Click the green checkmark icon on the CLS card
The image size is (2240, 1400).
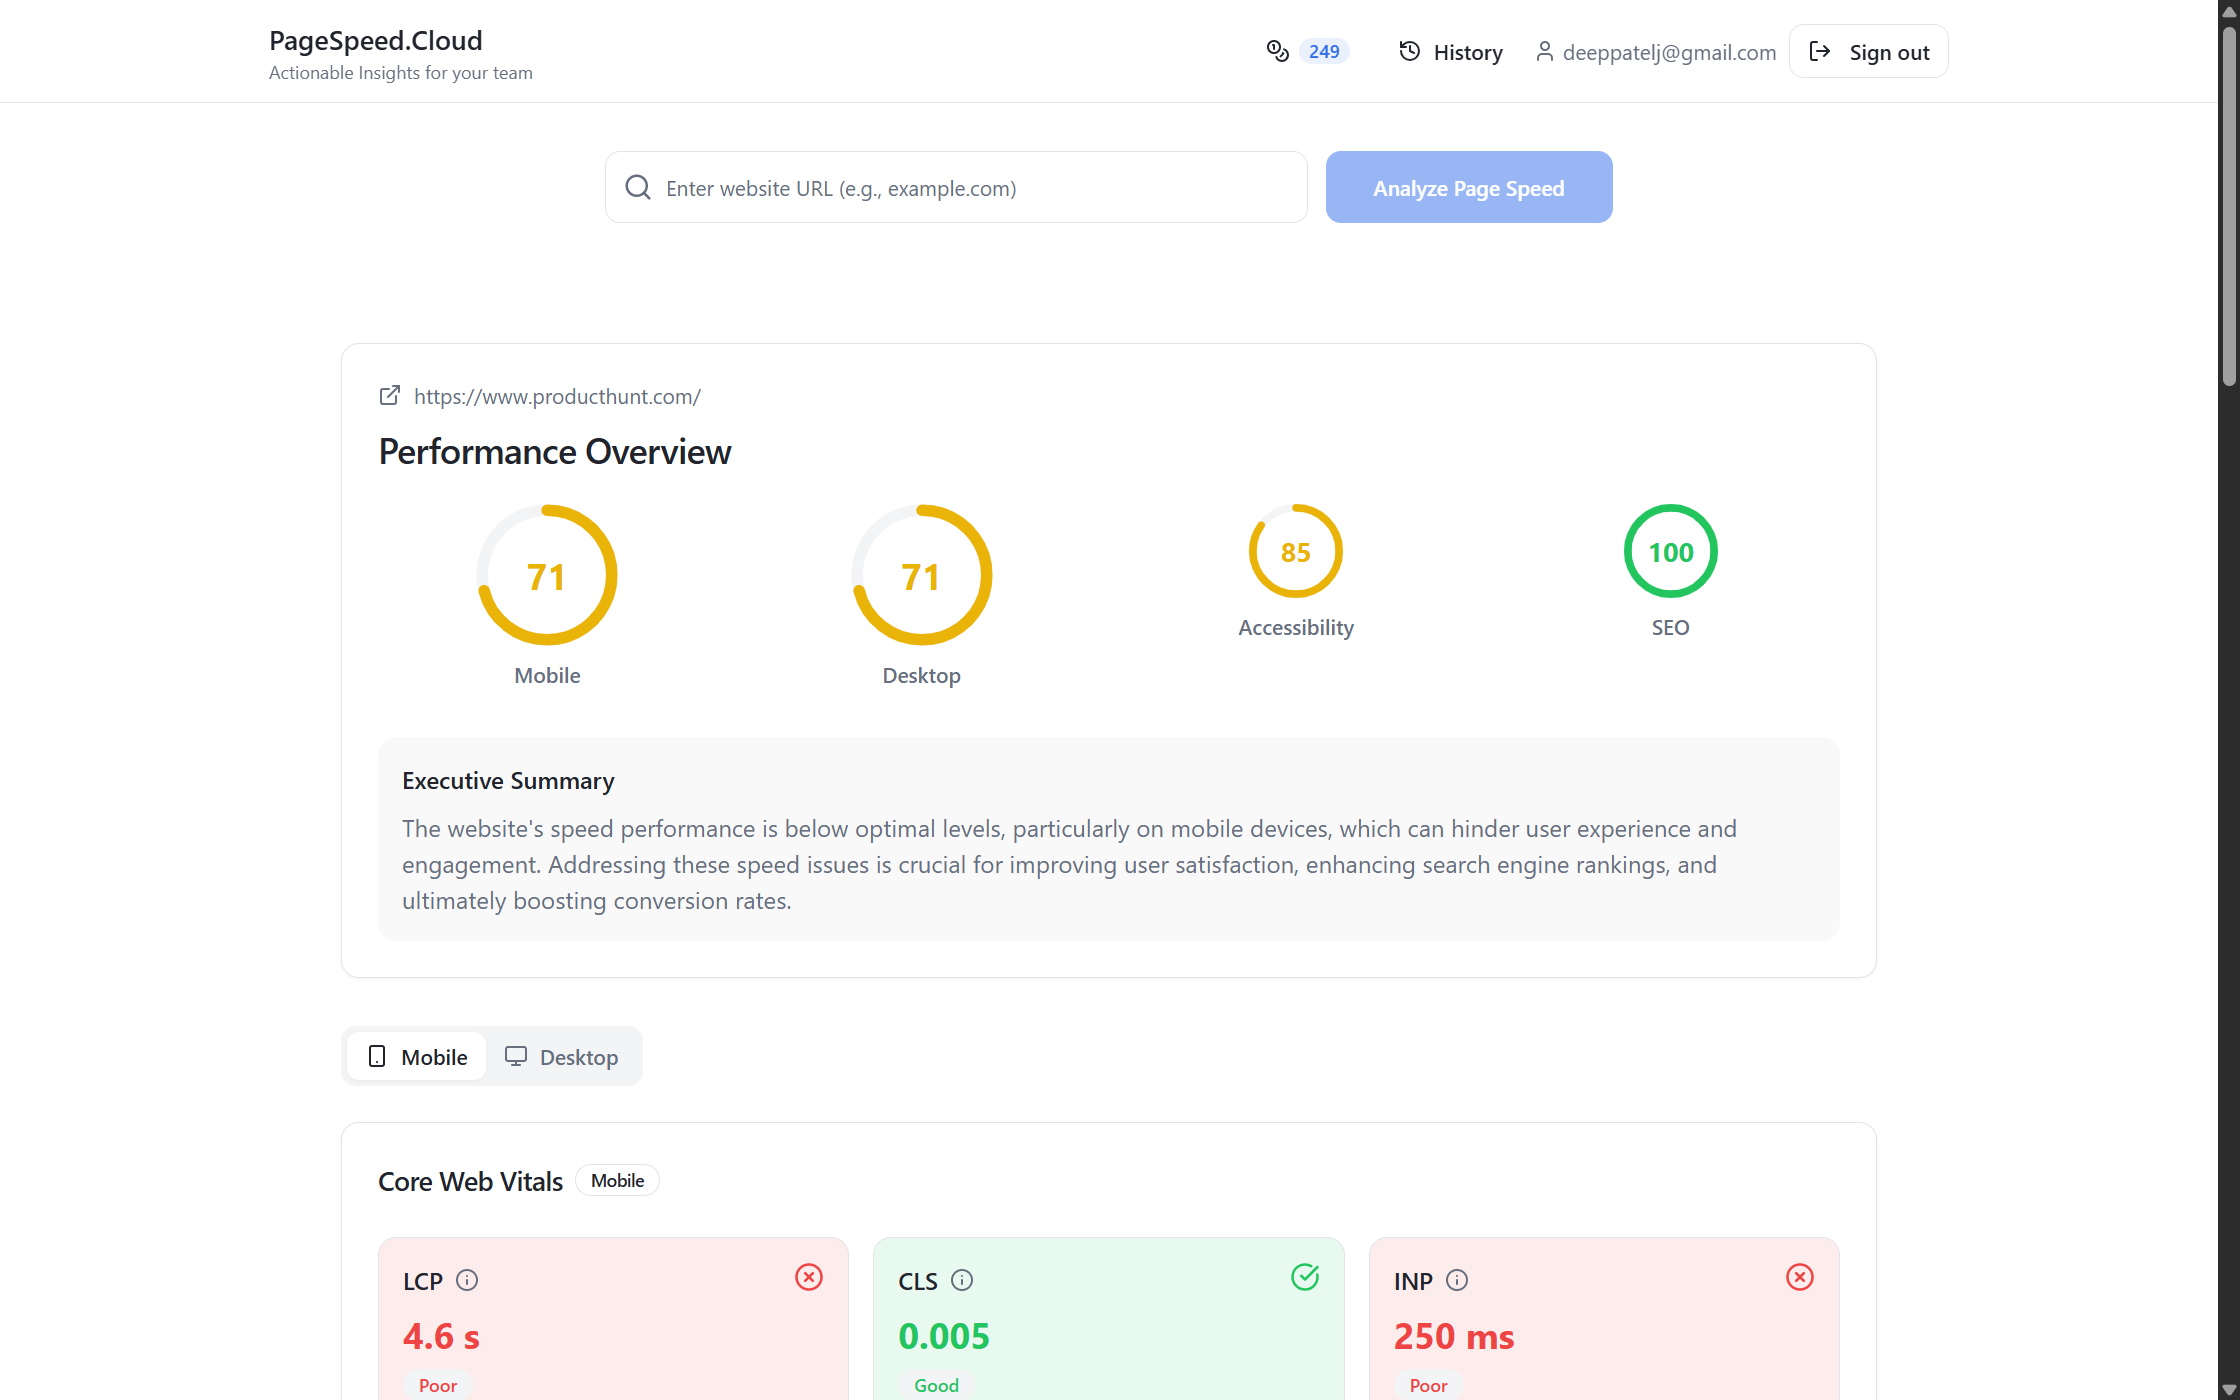click(1305, 1277)
